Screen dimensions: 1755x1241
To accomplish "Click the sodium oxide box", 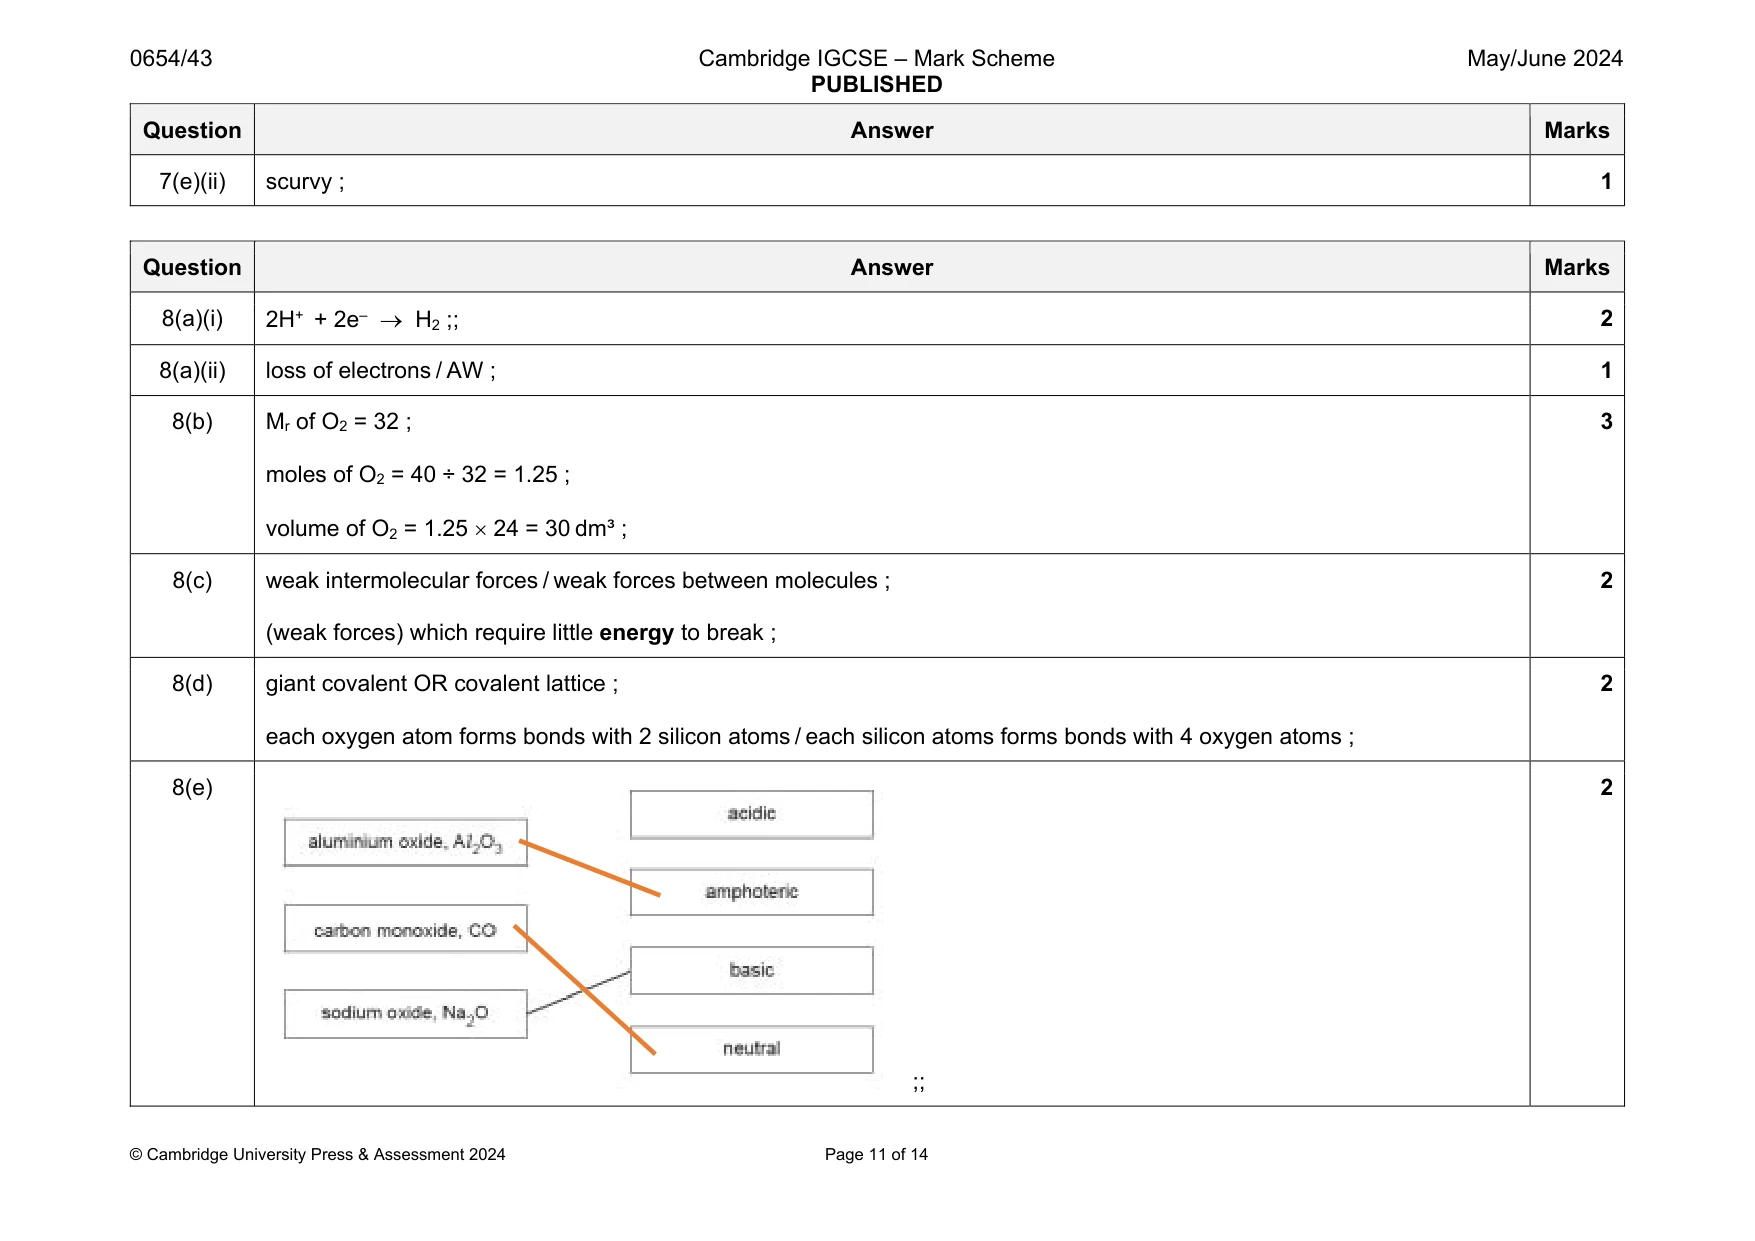I will [x=405, y=1014].
